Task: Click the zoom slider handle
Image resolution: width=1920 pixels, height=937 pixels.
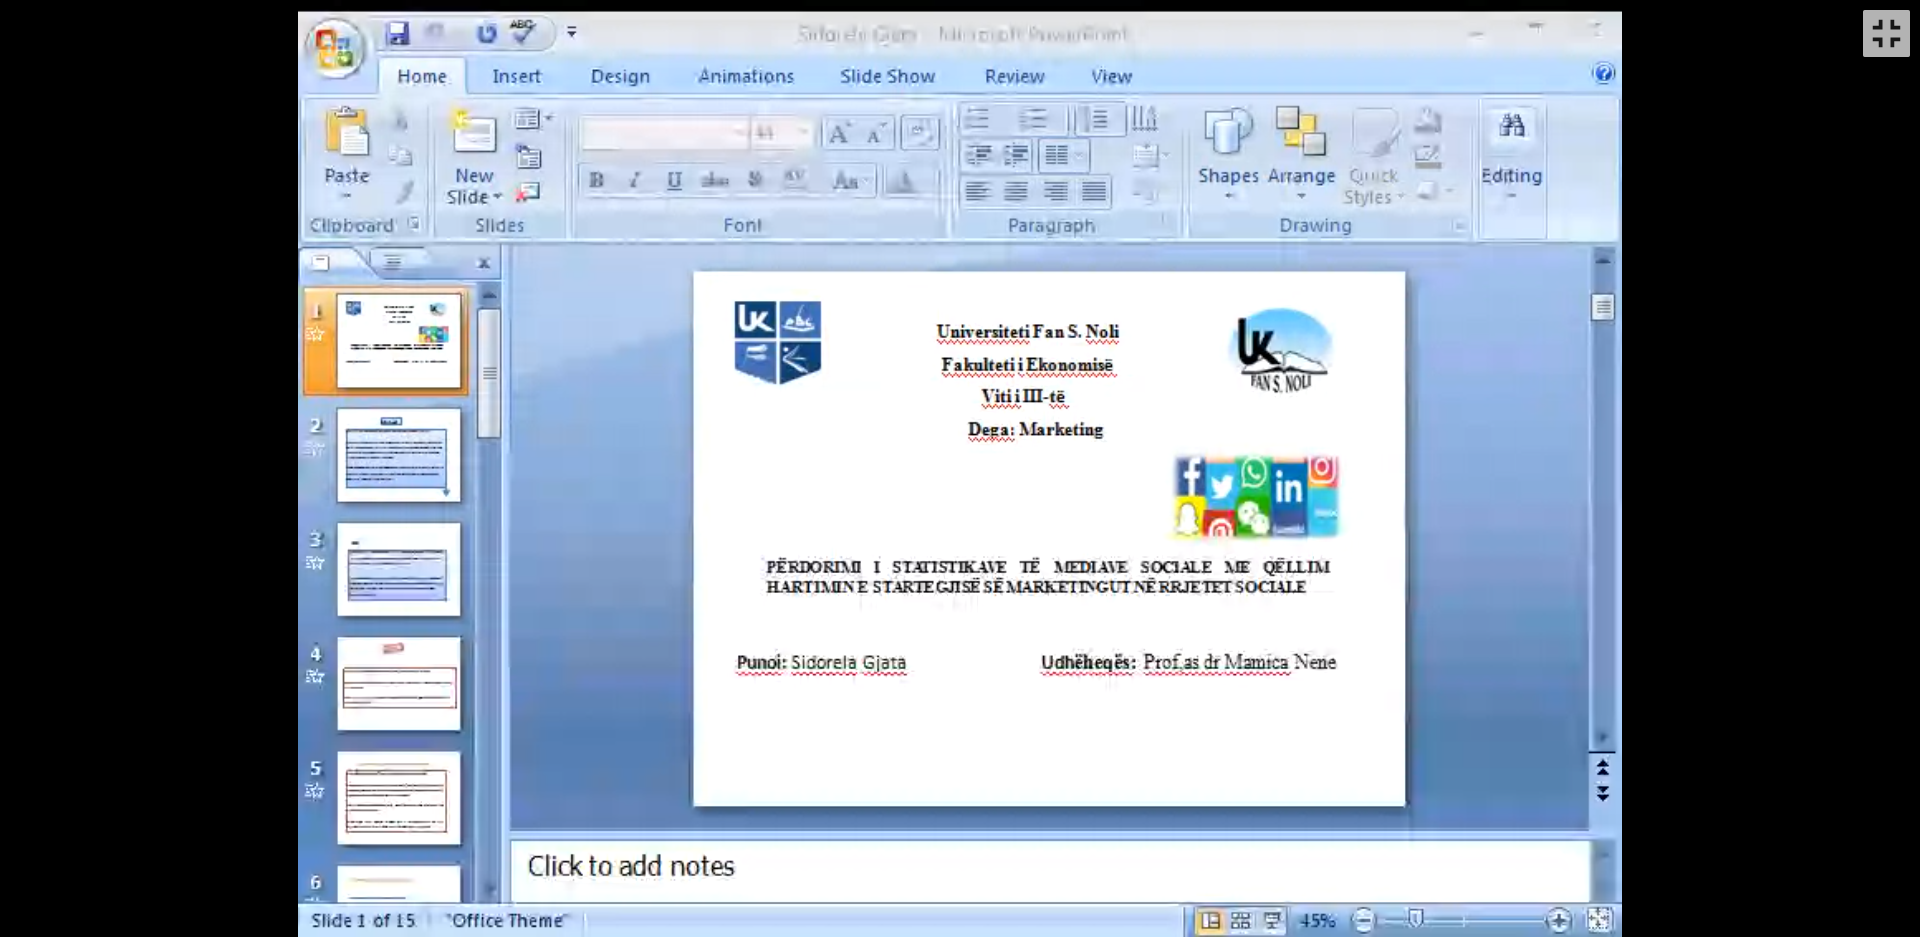Action: pos(1416,920)
